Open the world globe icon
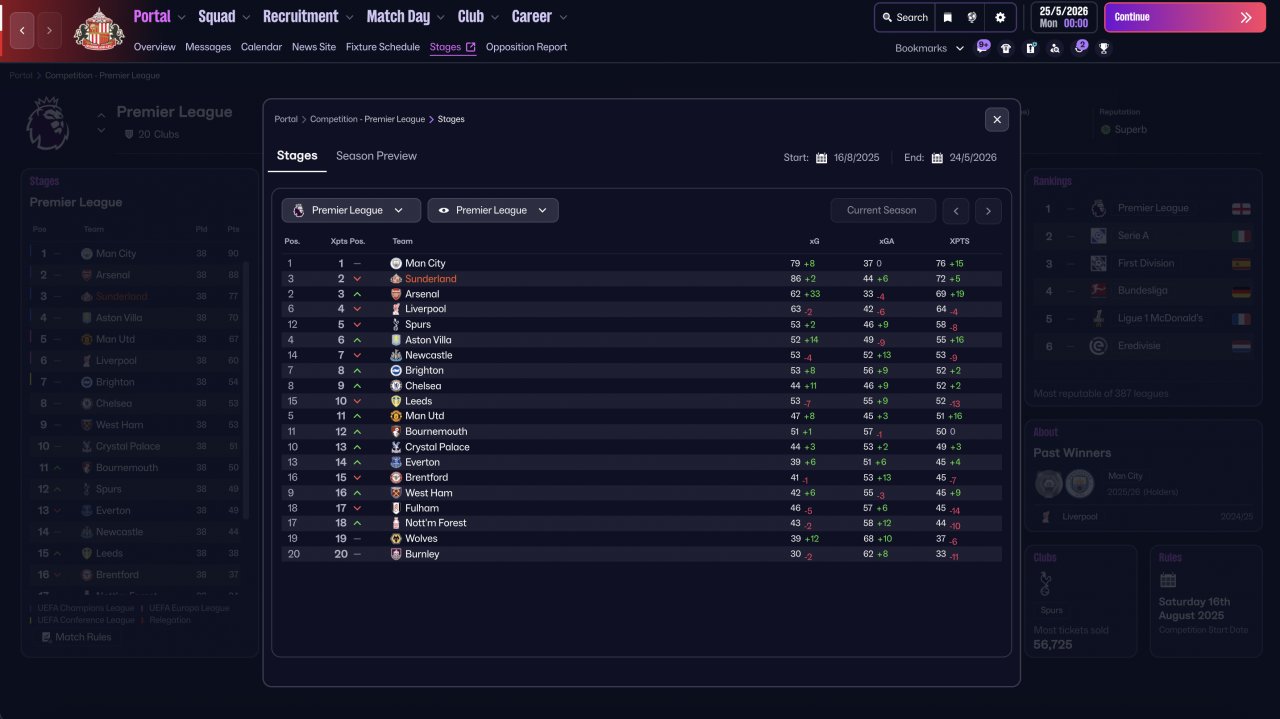 pos(971,17)
